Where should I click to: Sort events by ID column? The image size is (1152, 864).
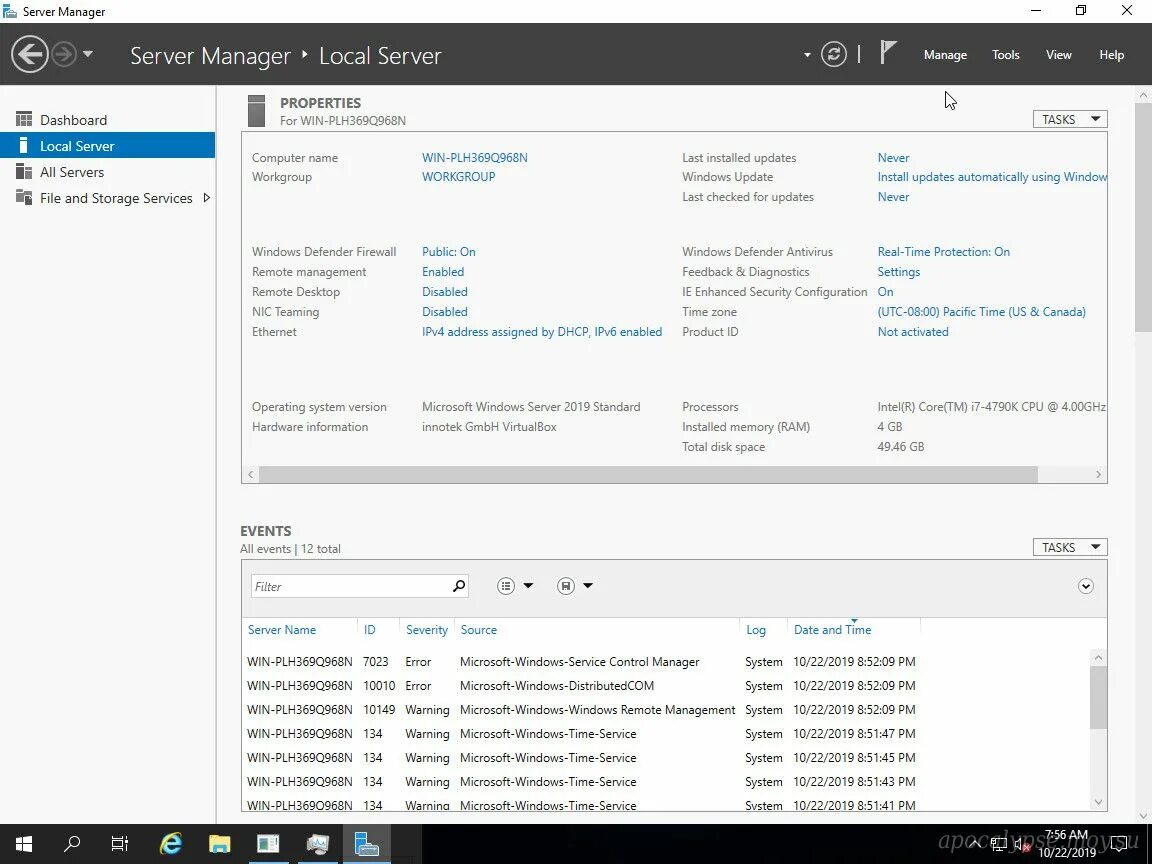pos(370,630)
